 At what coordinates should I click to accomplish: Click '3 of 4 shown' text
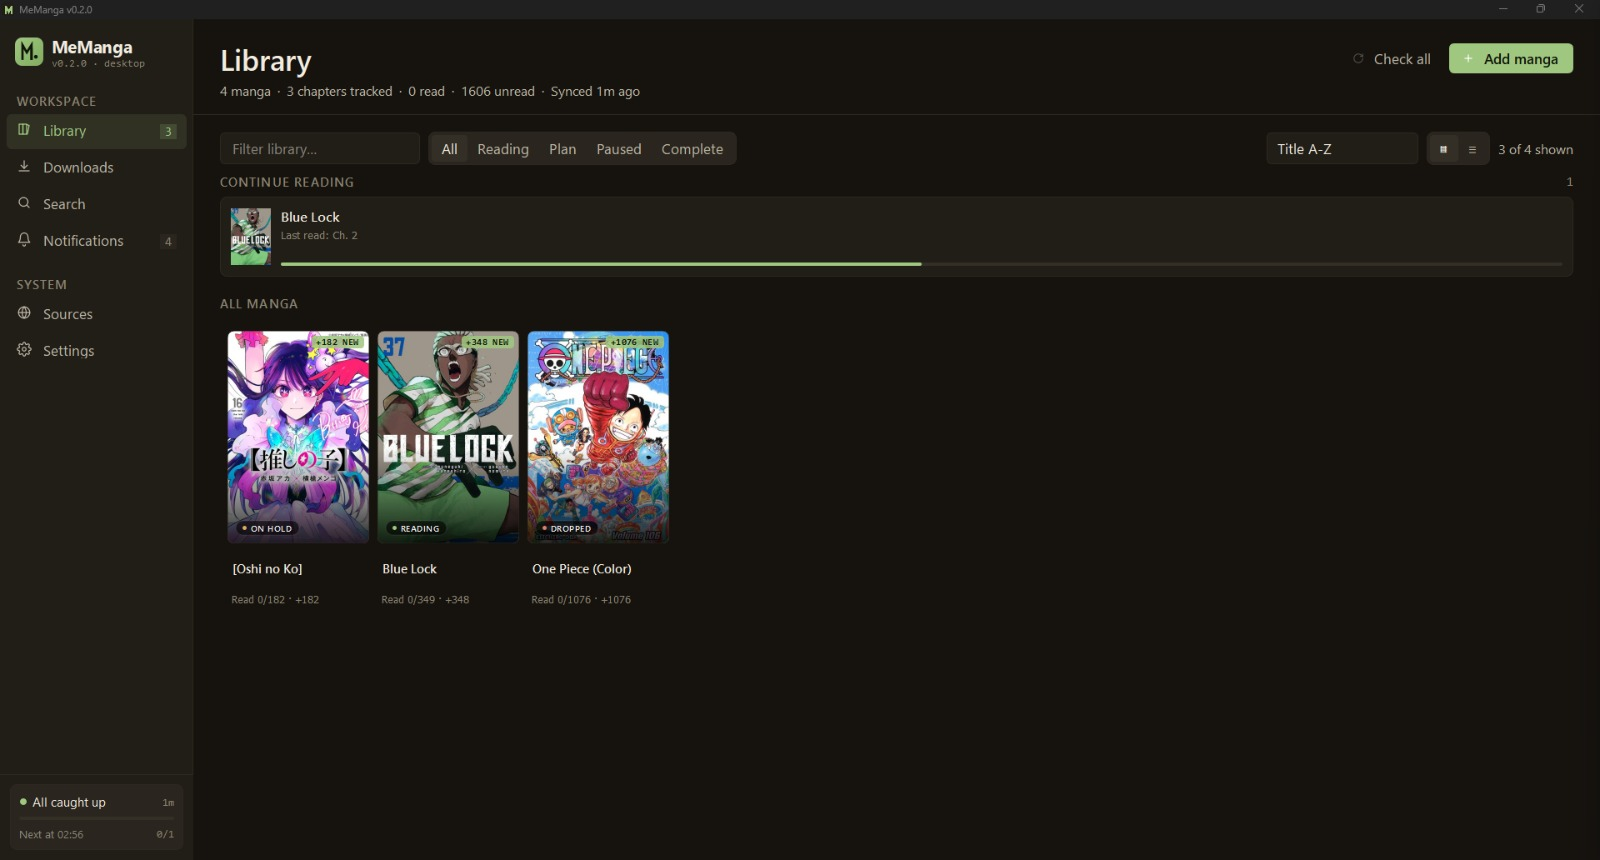[1535, 149]
